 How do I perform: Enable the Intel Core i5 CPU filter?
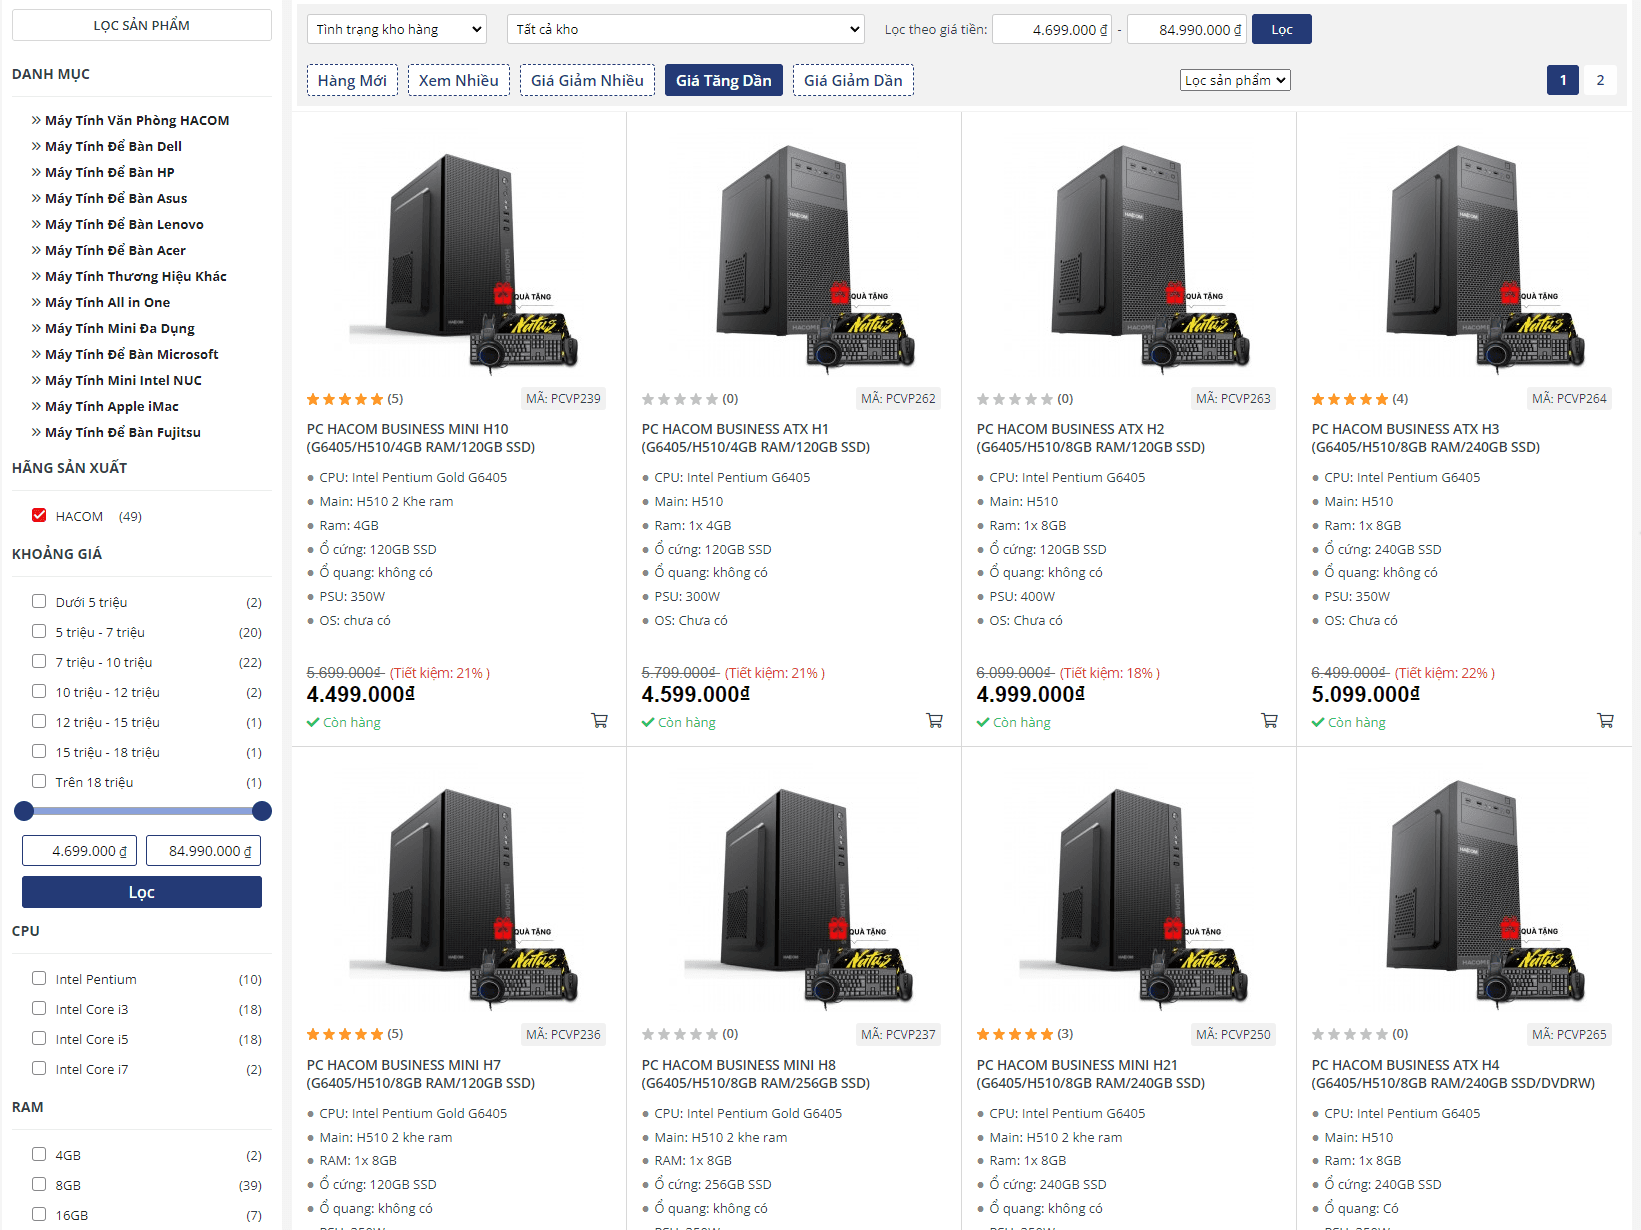[x=39, y=1039]
